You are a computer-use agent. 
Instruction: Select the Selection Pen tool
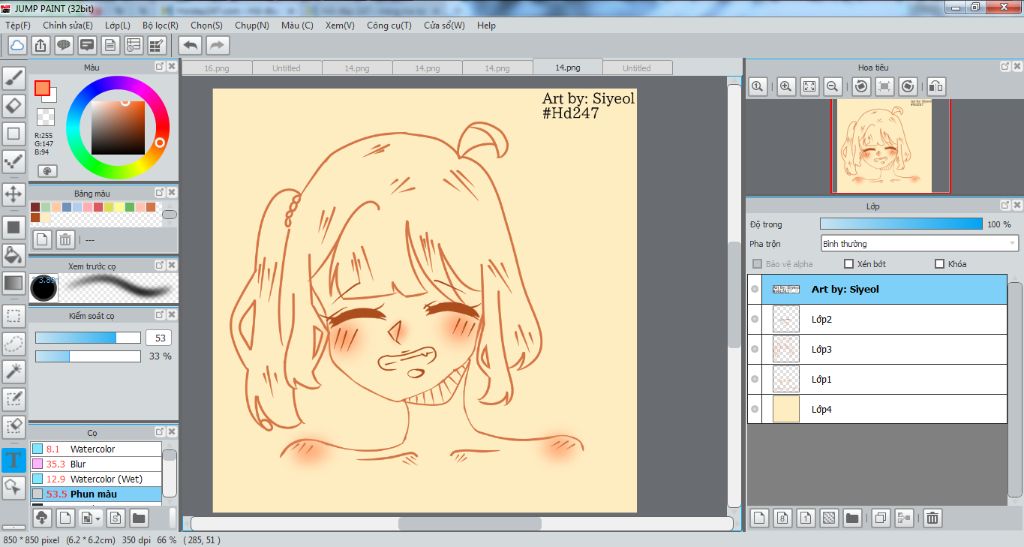click(x=14, y=399)
